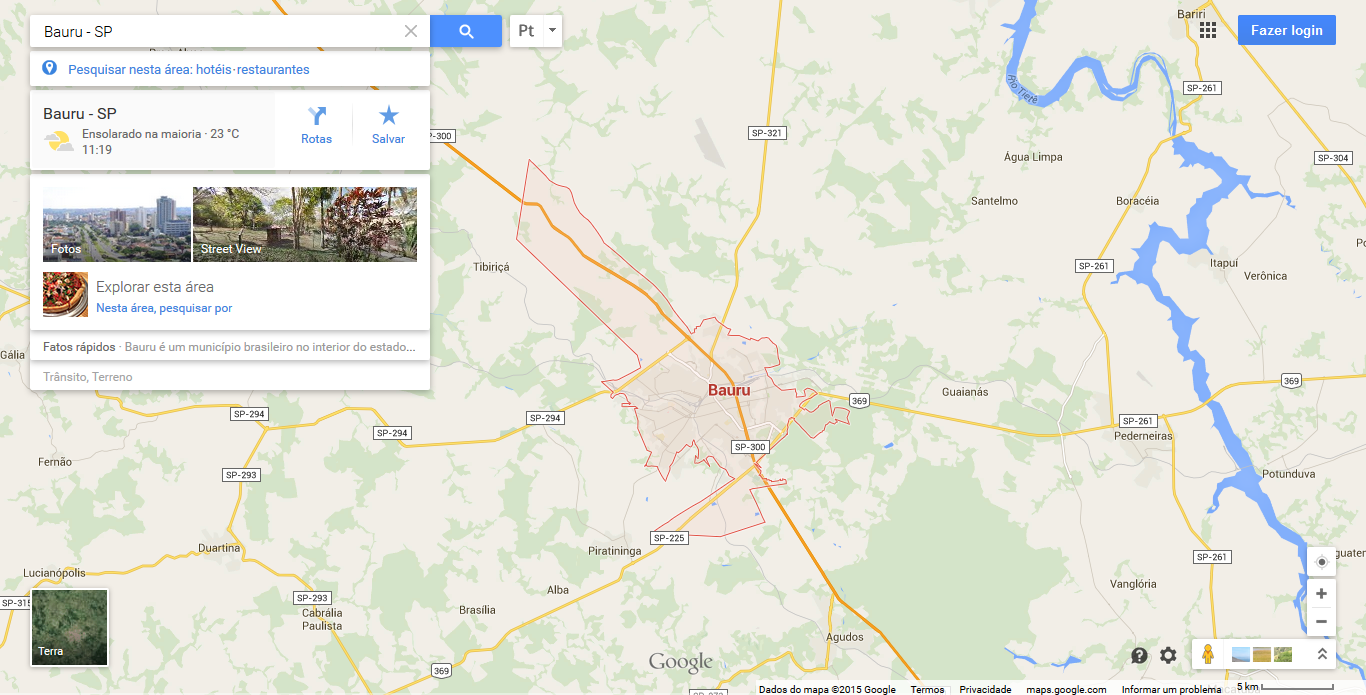Open the help question mark icon
This screenshot has height=695, width=1366.
pos(1139,655)
